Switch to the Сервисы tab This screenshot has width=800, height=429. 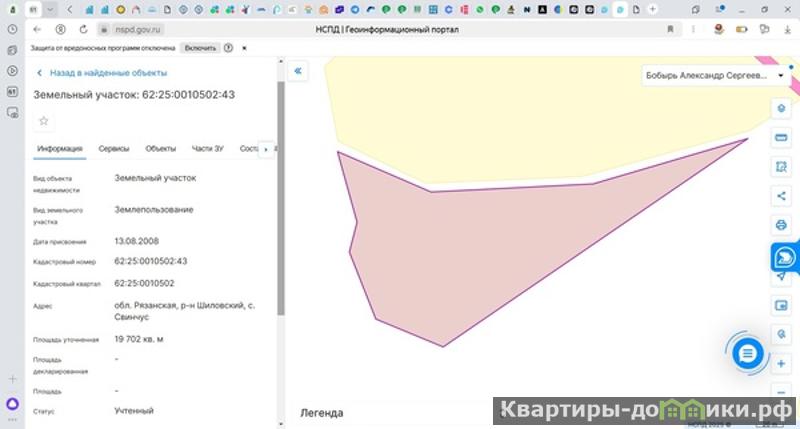pyautogui.click(x=114, y=149)
